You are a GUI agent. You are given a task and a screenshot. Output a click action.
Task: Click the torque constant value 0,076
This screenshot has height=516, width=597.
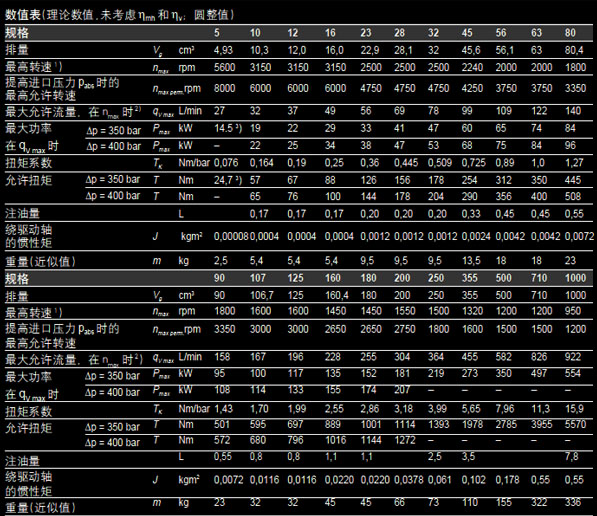pos(226,163)
